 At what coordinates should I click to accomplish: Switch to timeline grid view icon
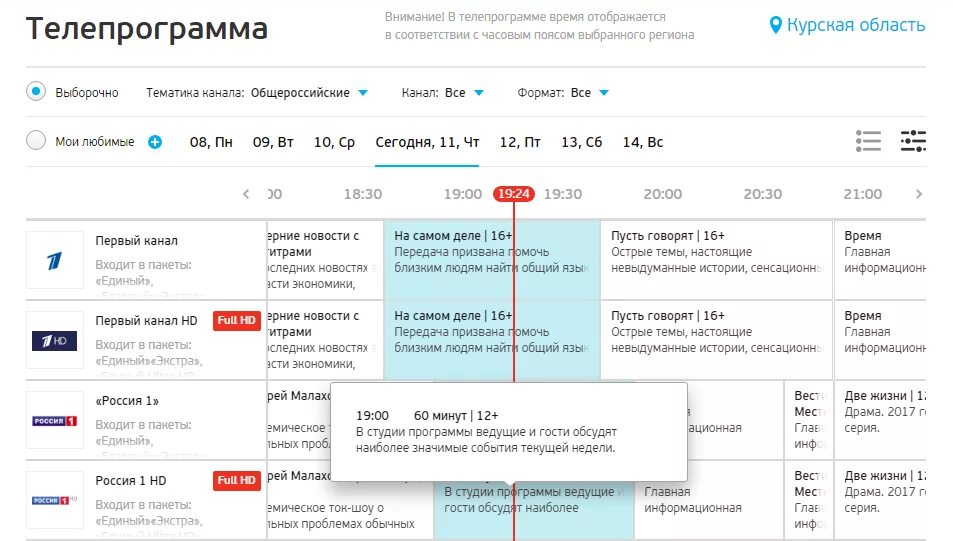913,141
